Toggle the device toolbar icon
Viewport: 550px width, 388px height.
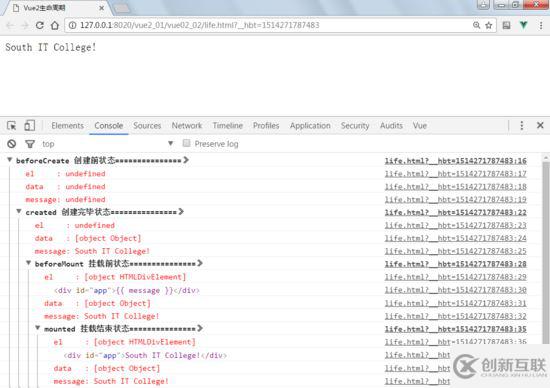click(29, 126)
